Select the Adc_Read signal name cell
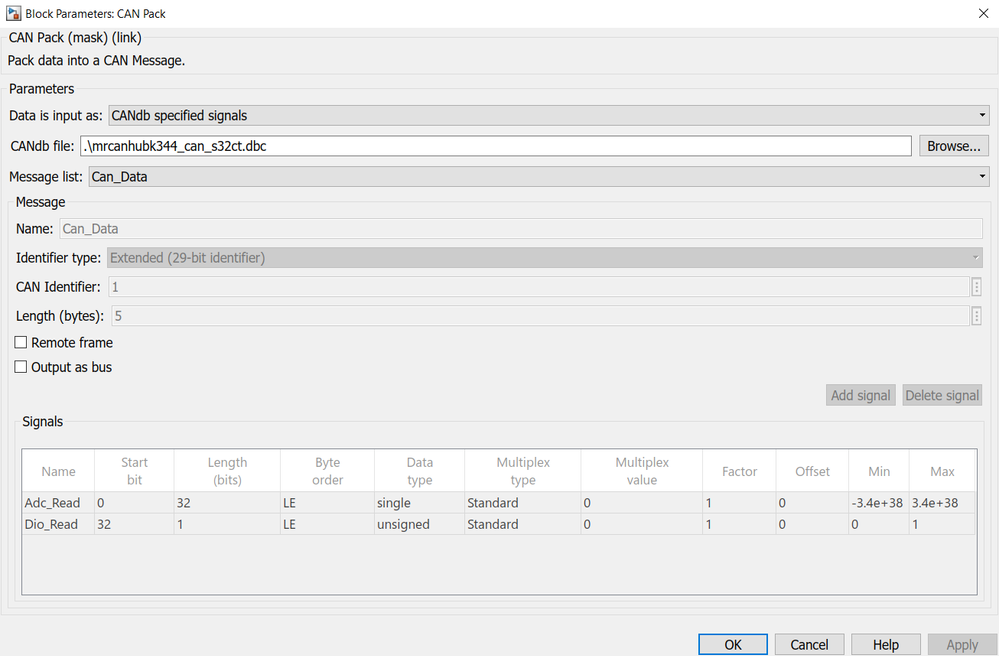This screenshot has width=999, height=656. point(59,503)
